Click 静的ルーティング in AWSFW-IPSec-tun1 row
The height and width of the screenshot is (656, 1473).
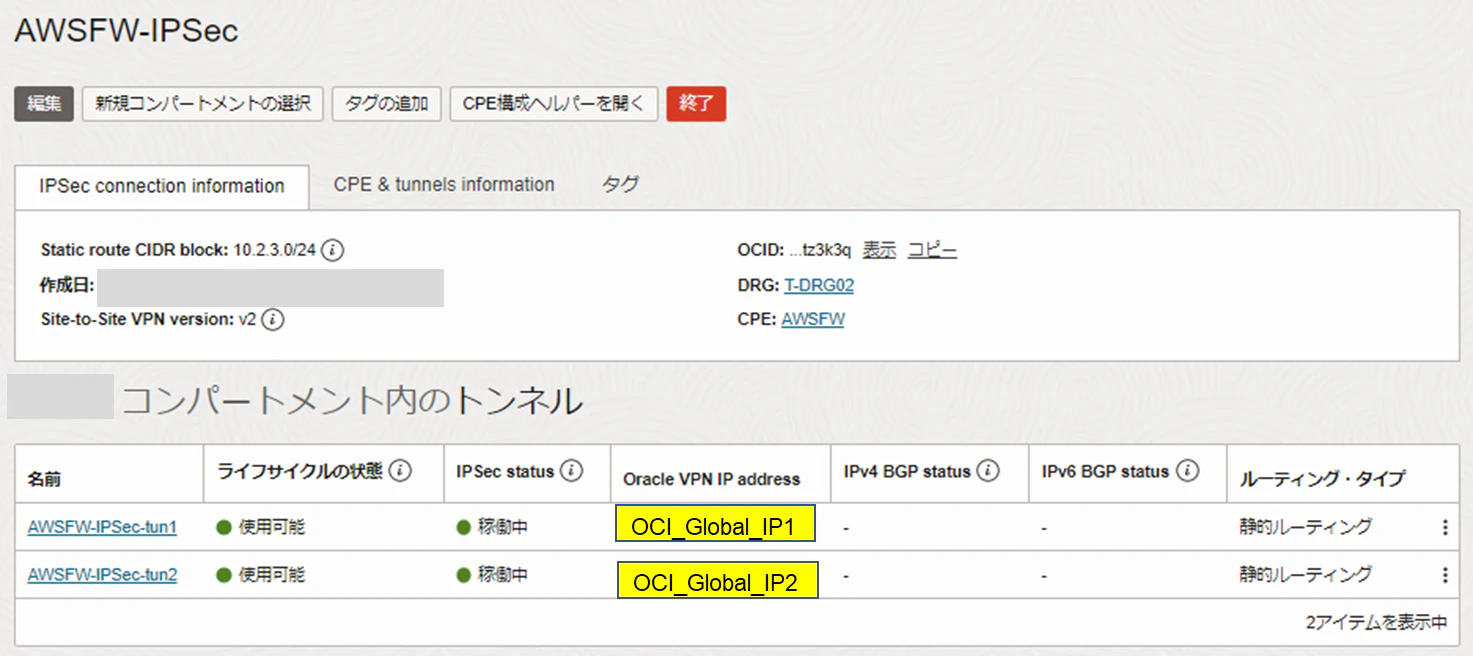[x=1306, y=527]
